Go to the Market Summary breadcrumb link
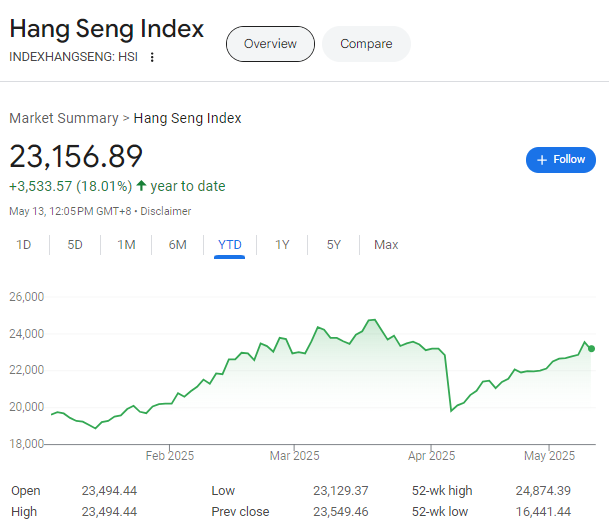 tap(63, 118)
